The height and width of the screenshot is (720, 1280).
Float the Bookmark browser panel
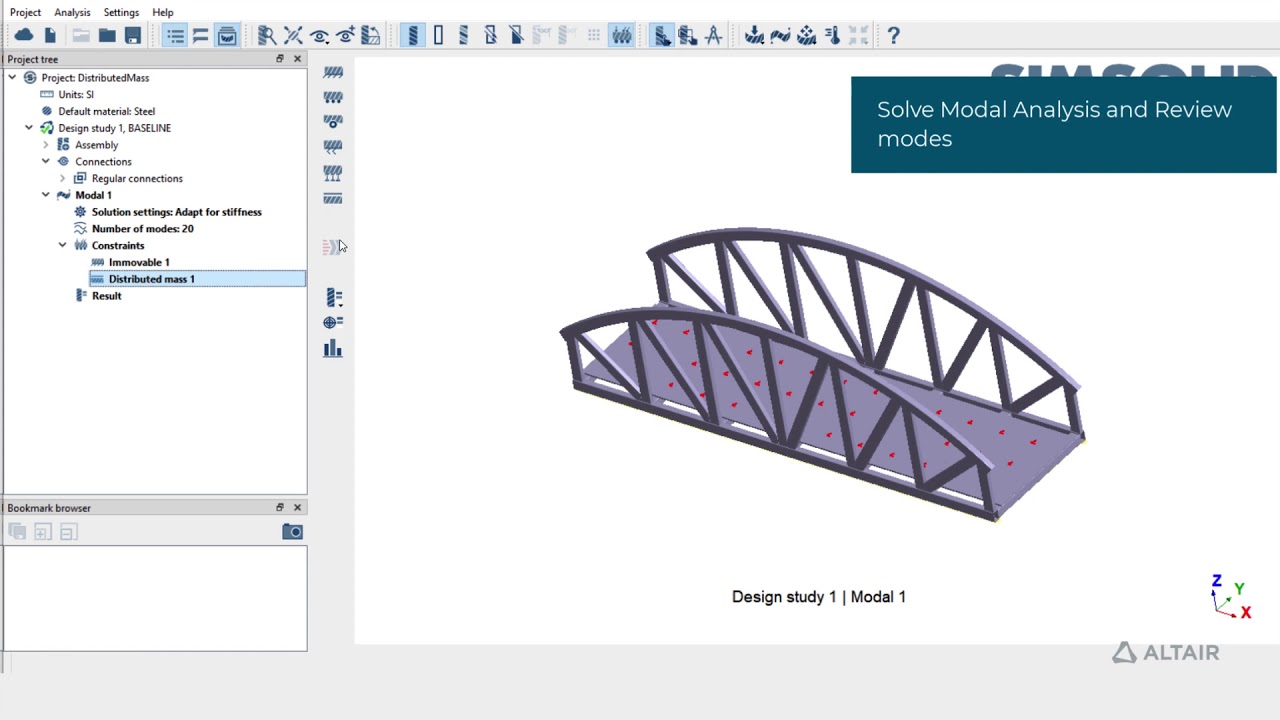point(280,508)
